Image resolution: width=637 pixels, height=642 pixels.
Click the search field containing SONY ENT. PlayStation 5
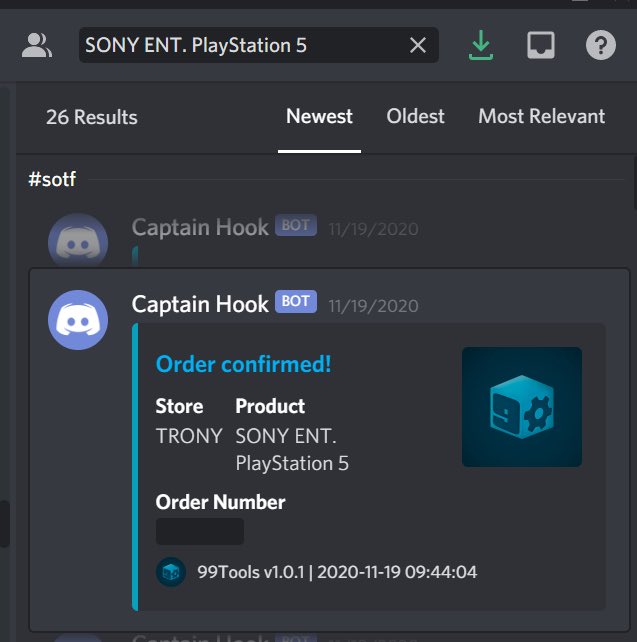[259, 45]
